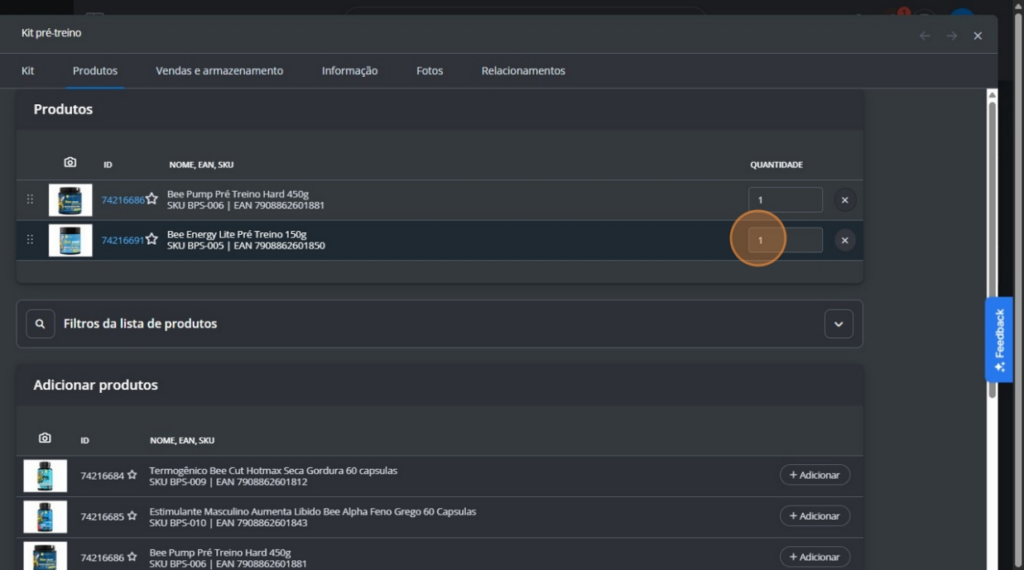The height and width of the screenshot is (570, 1024).
Task: Add Estimulante Masculino Bee Alpha to kit
Action: click(814, 516)
